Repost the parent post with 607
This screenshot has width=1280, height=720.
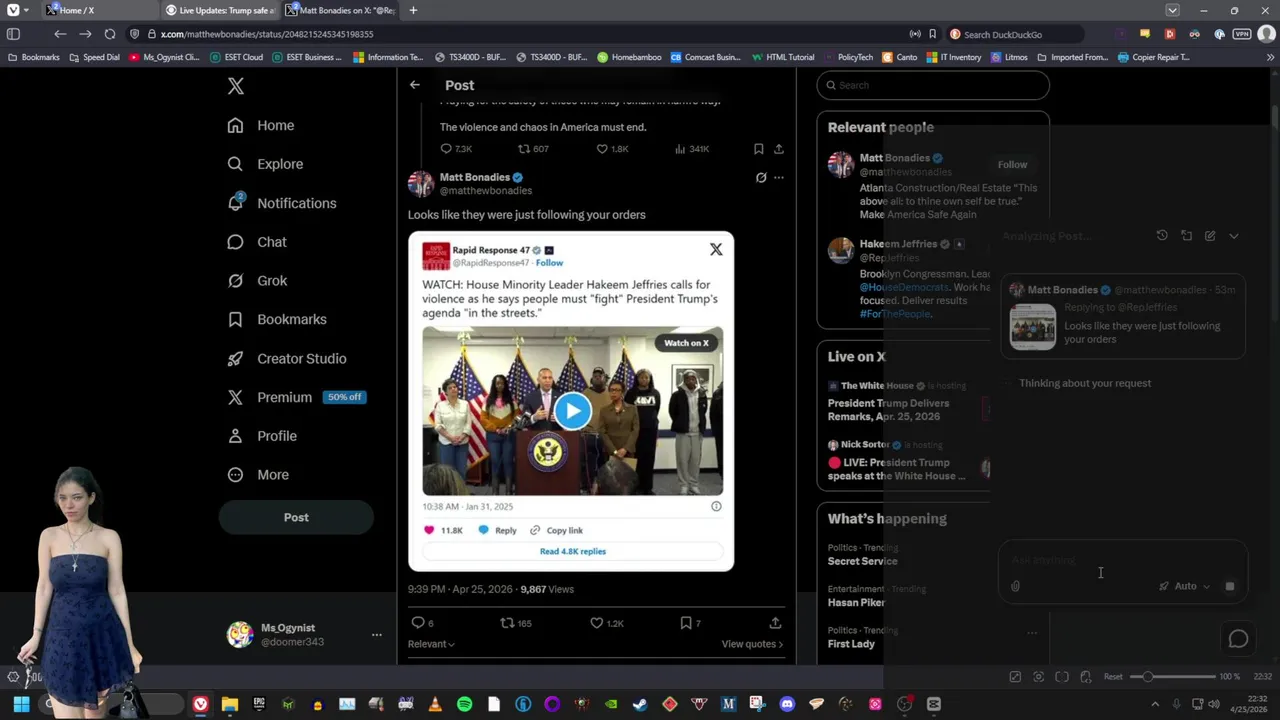[x=532, y=149]
